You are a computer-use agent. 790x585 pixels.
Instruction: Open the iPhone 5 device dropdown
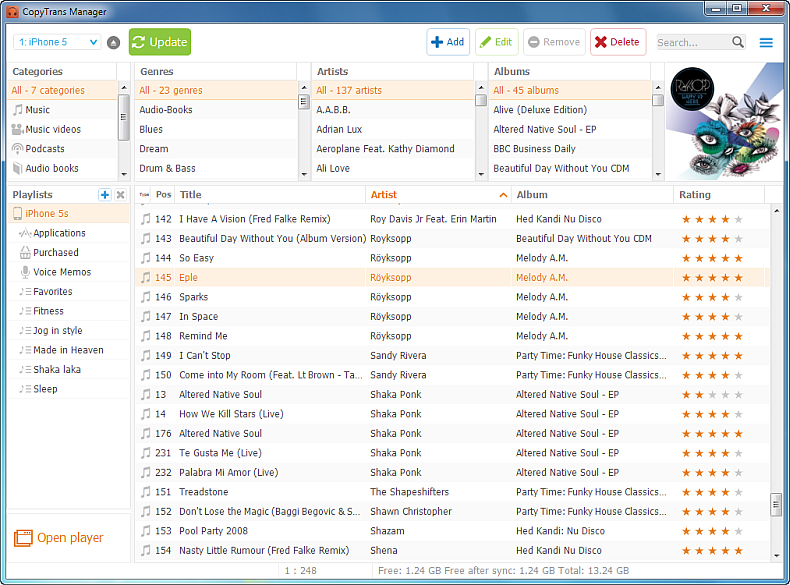(57, 42)
